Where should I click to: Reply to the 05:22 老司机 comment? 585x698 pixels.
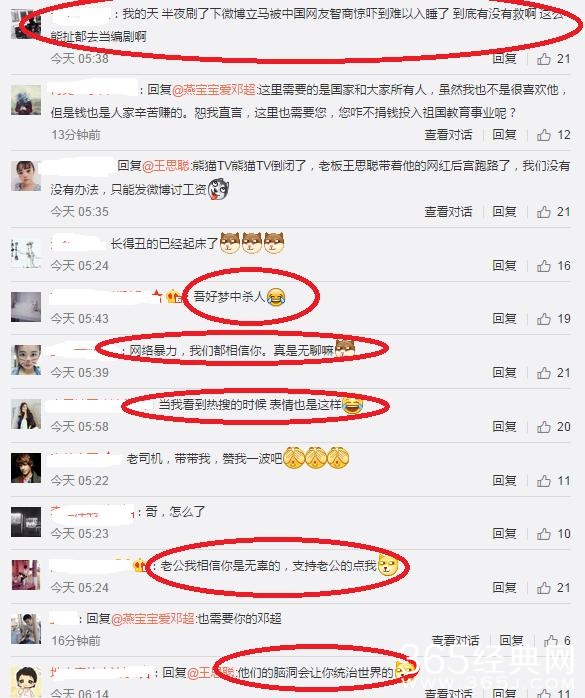(x=504, y=481)
